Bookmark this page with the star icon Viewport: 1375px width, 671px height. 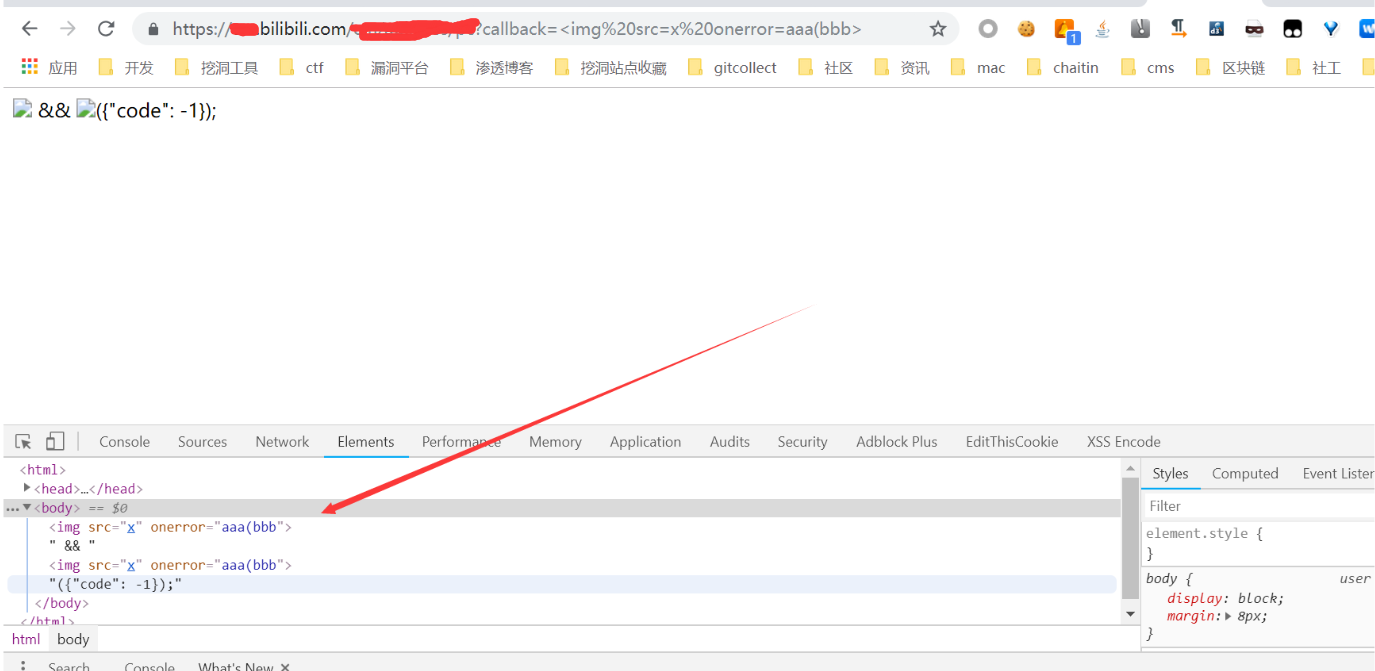point(937,29)
